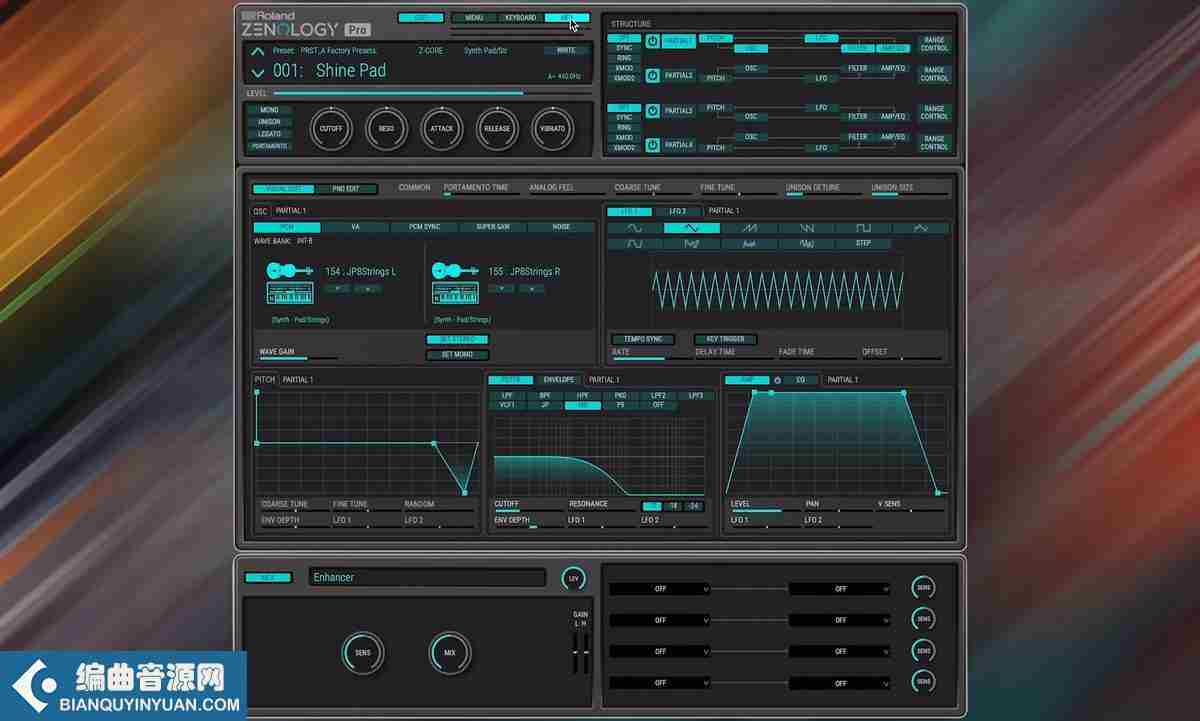Click RANGE CONTROL for PARTIAL1
This screenshot has width=1200, height=721.
[x=934, y=44]
